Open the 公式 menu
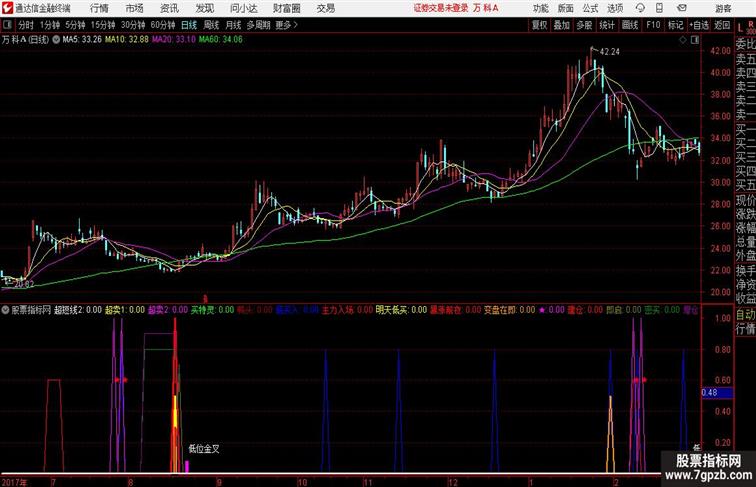The height and width of the screenshot is (487, 756). [590, 8]
